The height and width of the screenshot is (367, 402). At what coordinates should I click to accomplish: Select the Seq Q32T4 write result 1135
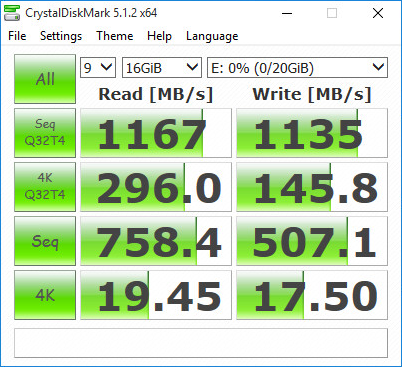point(312,133)
